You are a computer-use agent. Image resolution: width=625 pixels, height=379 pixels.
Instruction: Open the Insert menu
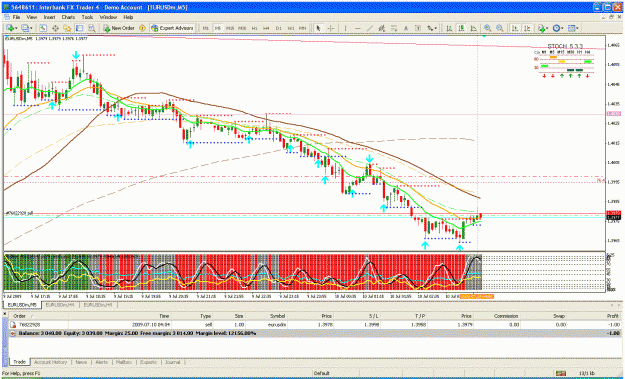pyautogui.click(x=49, y=17)
